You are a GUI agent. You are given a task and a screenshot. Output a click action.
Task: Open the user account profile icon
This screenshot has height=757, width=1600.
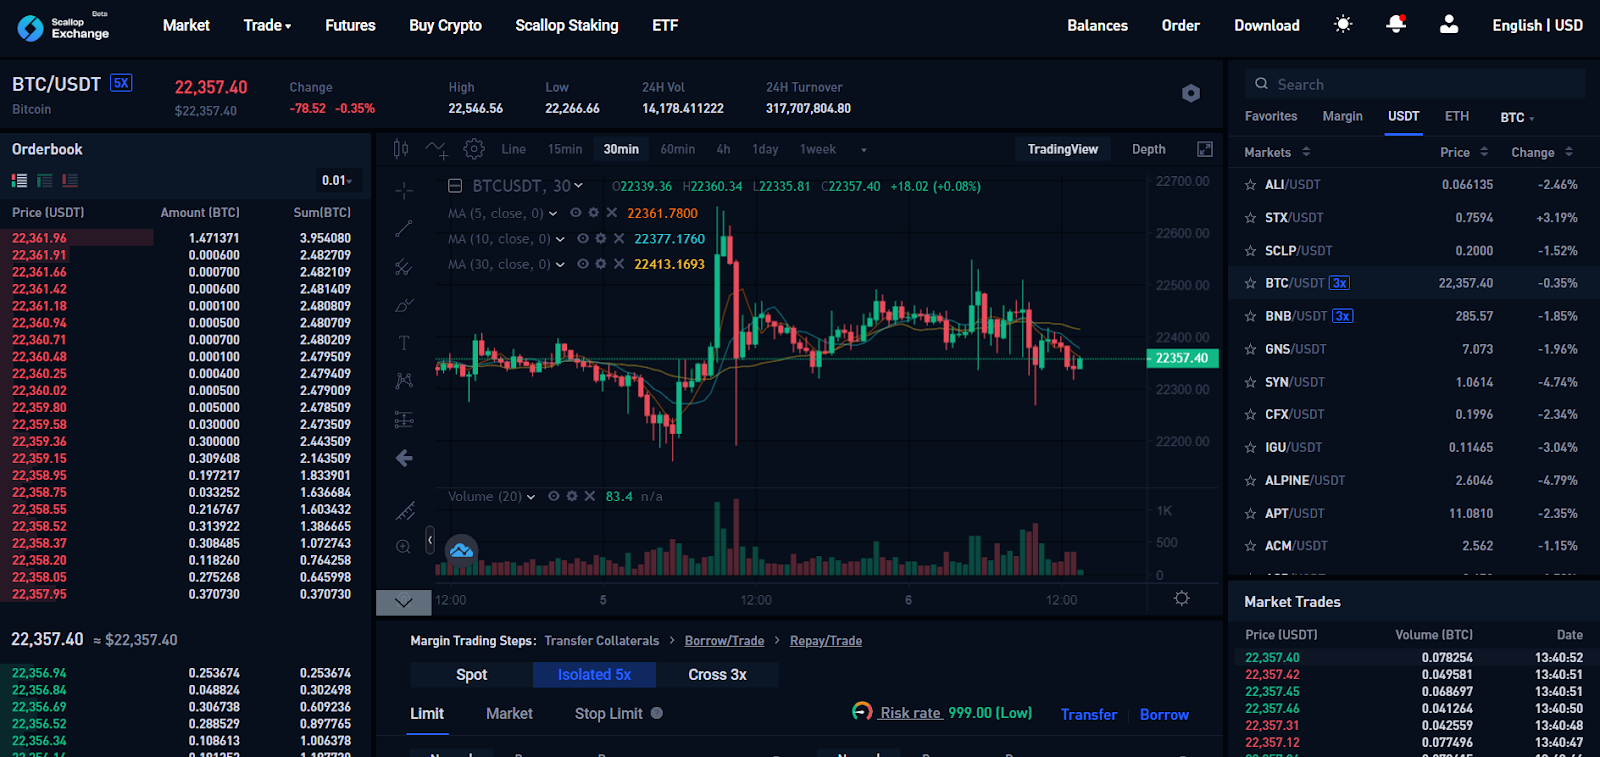click(x=1449, y=25)
